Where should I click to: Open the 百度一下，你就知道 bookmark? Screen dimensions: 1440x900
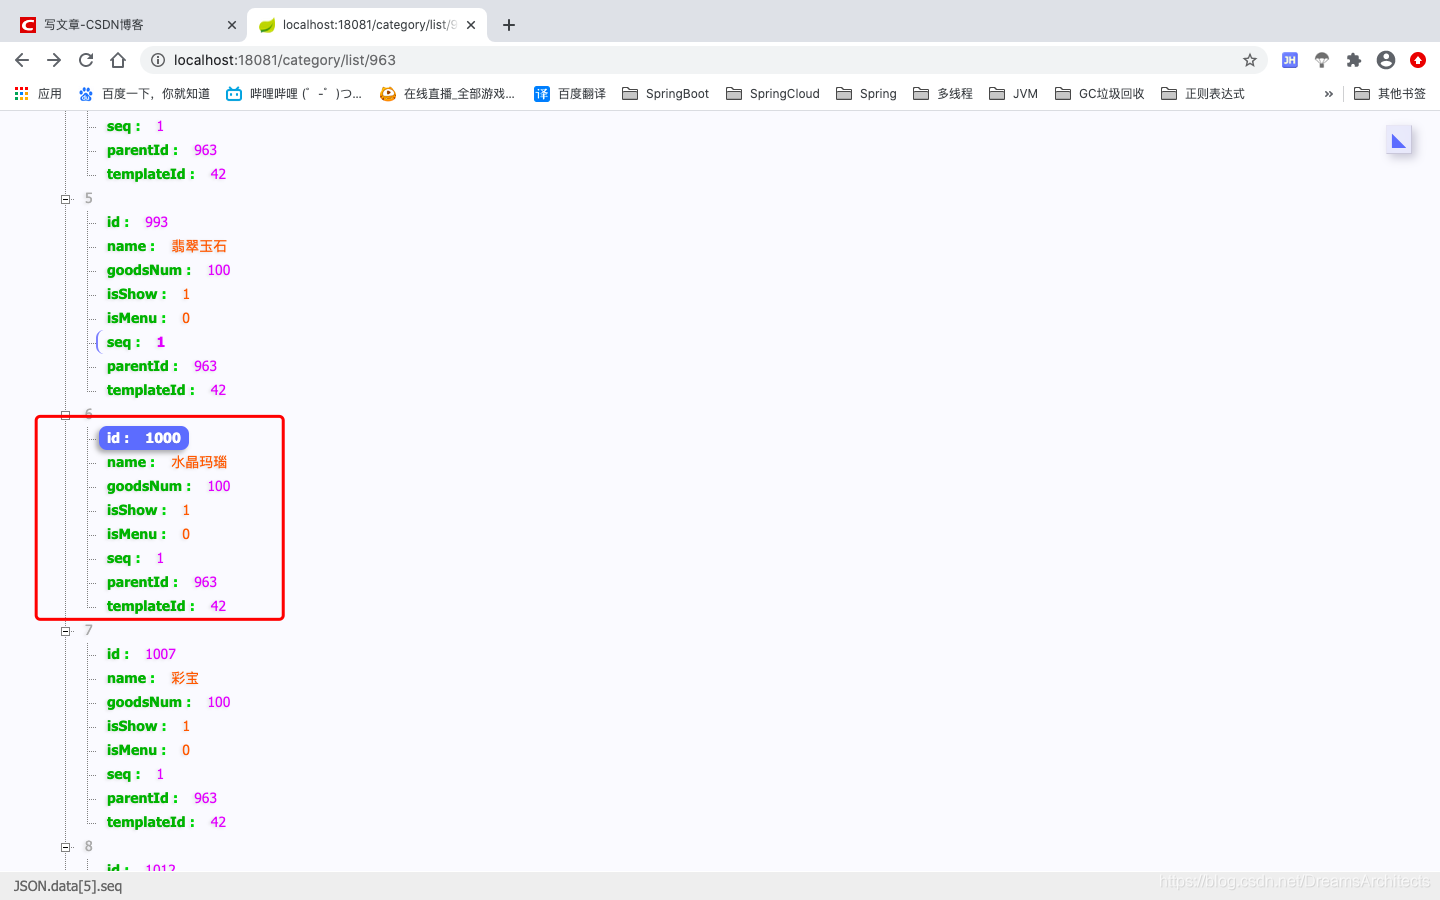coord(144,93)
